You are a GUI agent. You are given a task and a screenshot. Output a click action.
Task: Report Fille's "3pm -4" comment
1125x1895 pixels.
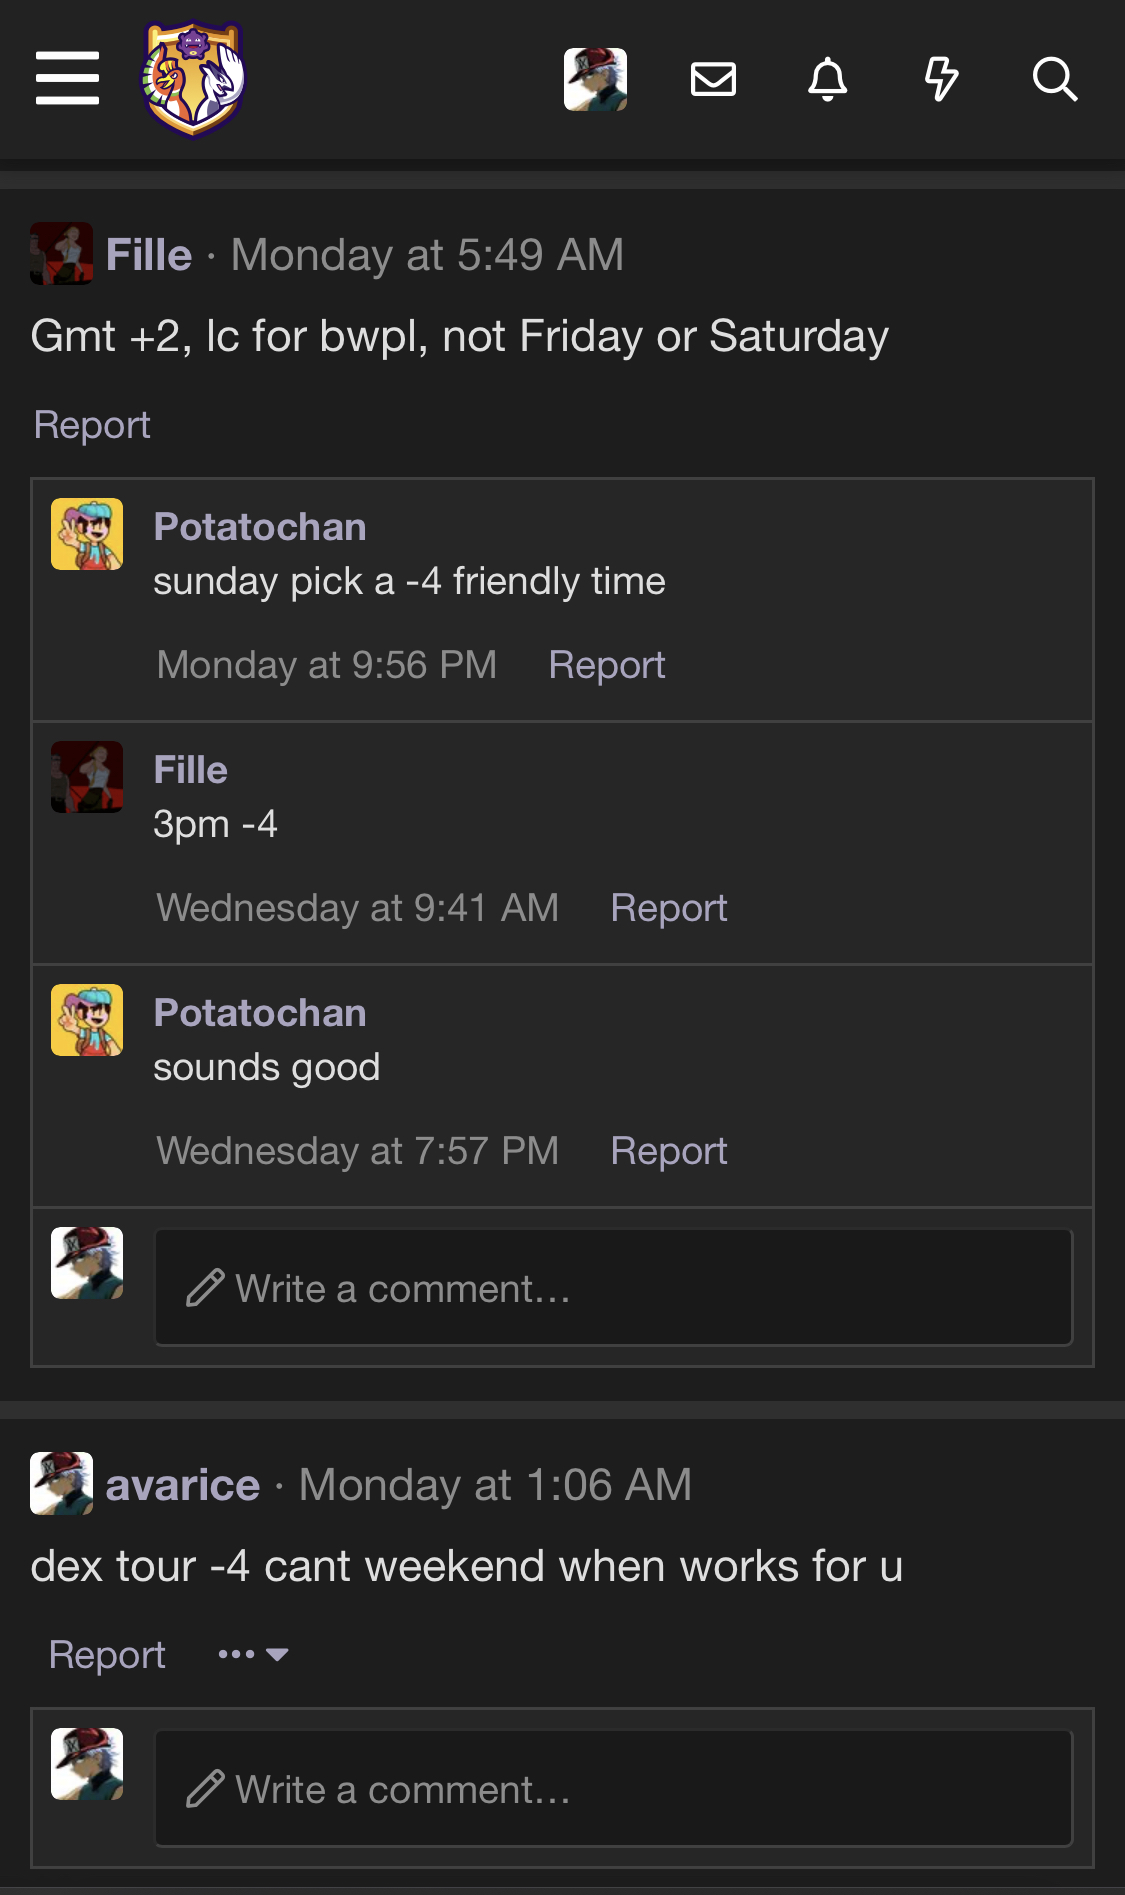click(668, 908)
